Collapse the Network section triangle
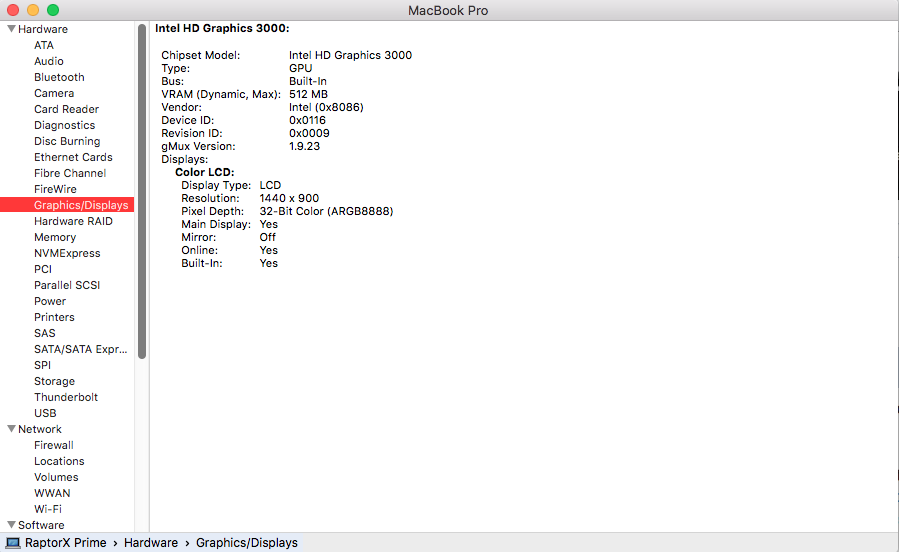 click(x=11, y=429)
